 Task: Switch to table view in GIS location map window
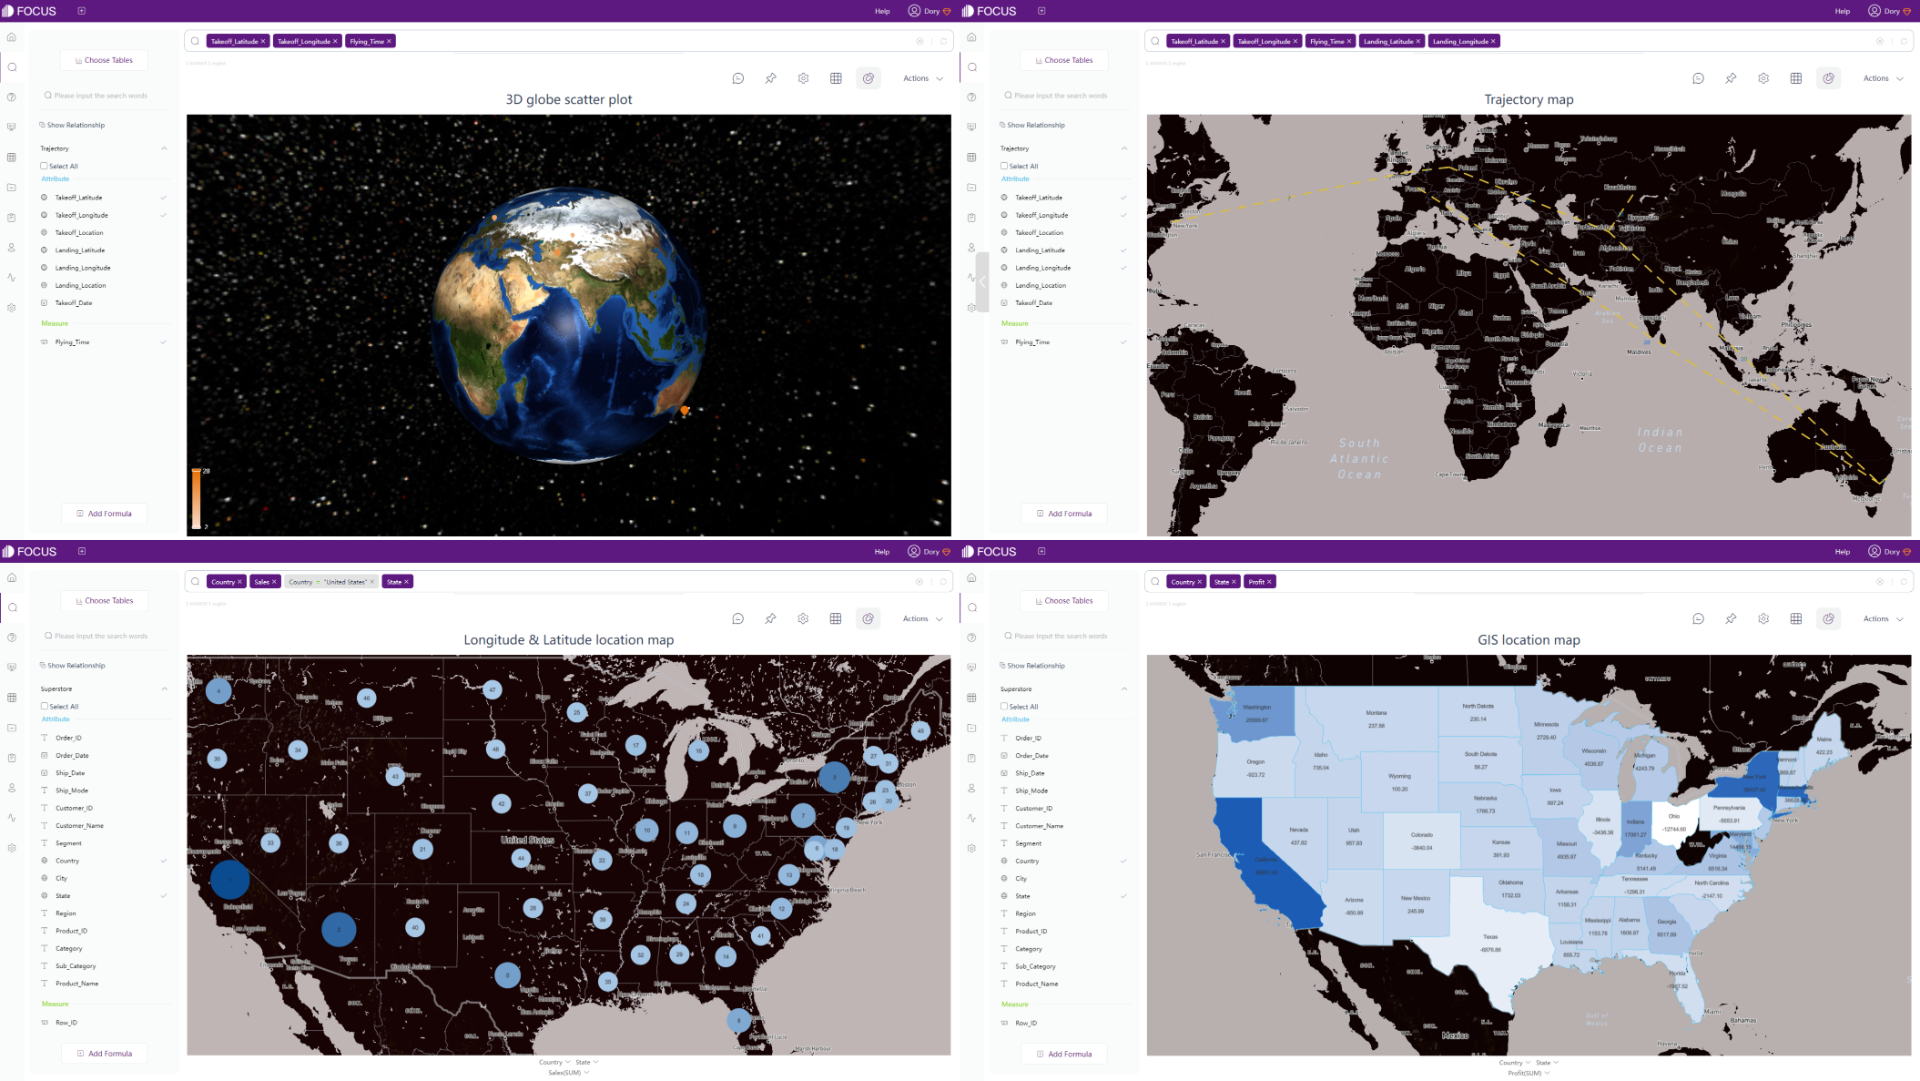(x=1796, y=619)
